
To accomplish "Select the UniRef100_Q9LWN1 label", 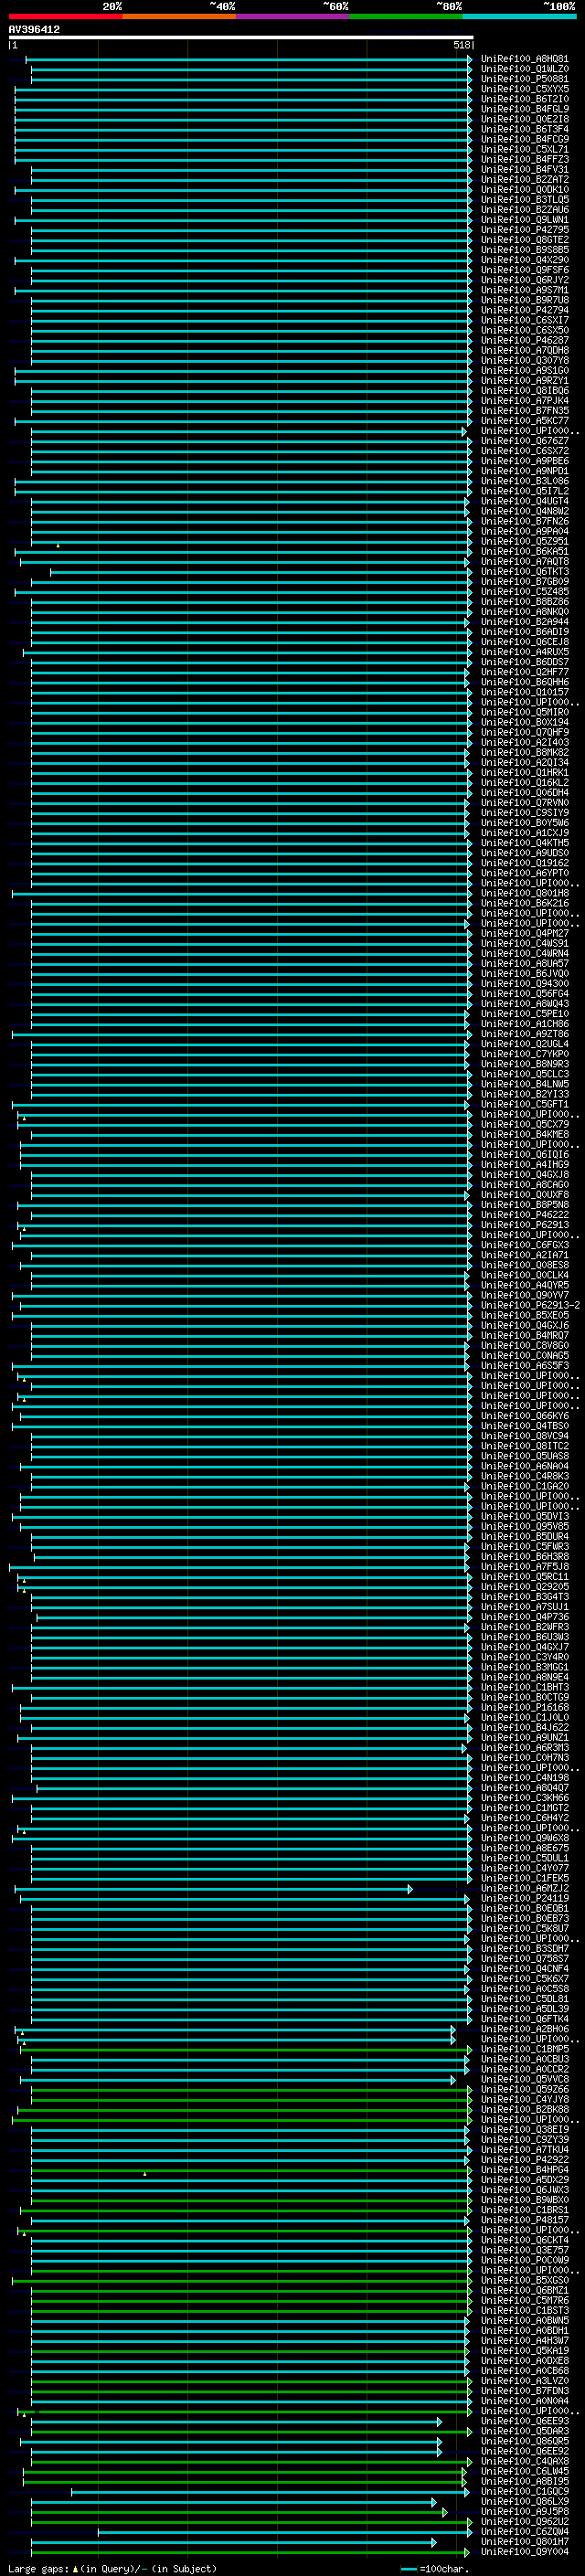I will coord(525,219).
